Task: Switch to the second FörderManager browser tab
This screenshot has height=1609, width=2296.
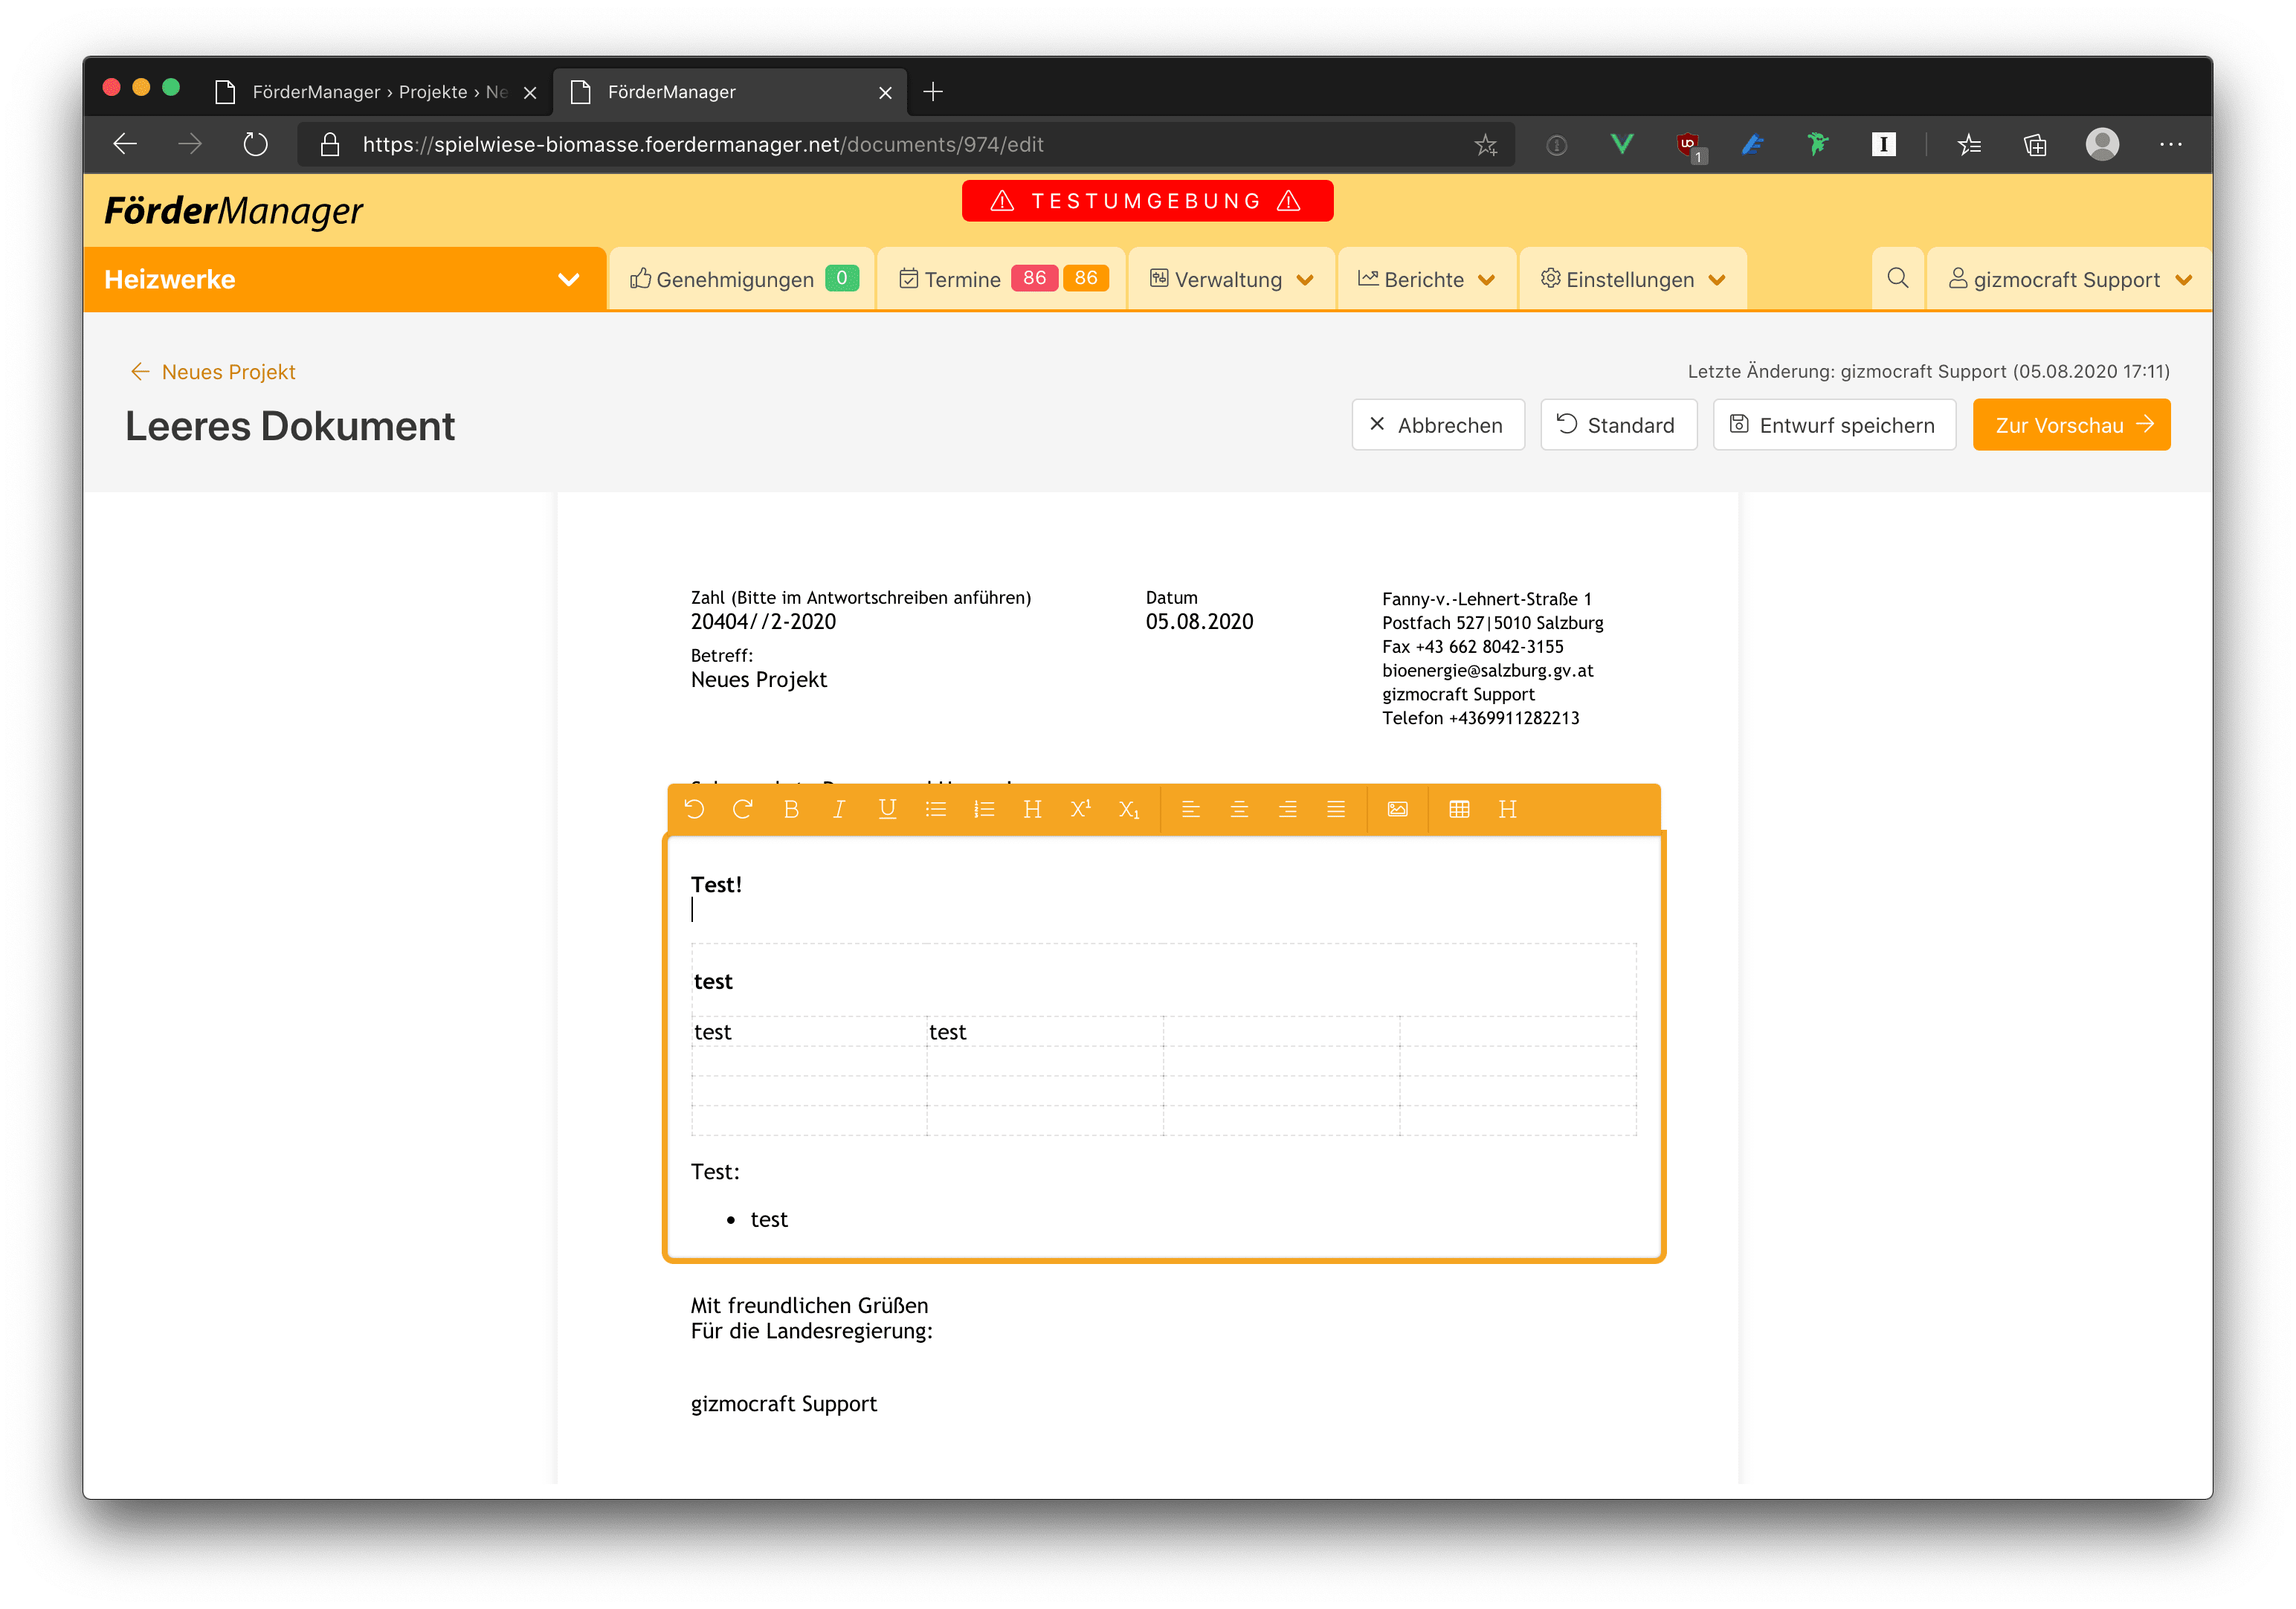Action: (730, 92)
